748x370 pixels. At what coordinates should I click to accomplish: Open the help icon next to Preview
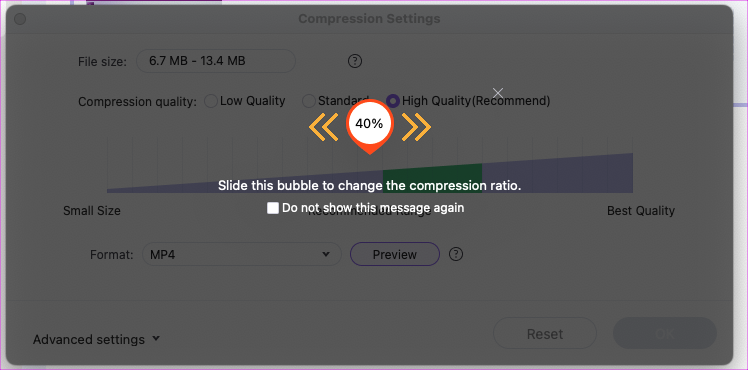(x=456, y=254)
